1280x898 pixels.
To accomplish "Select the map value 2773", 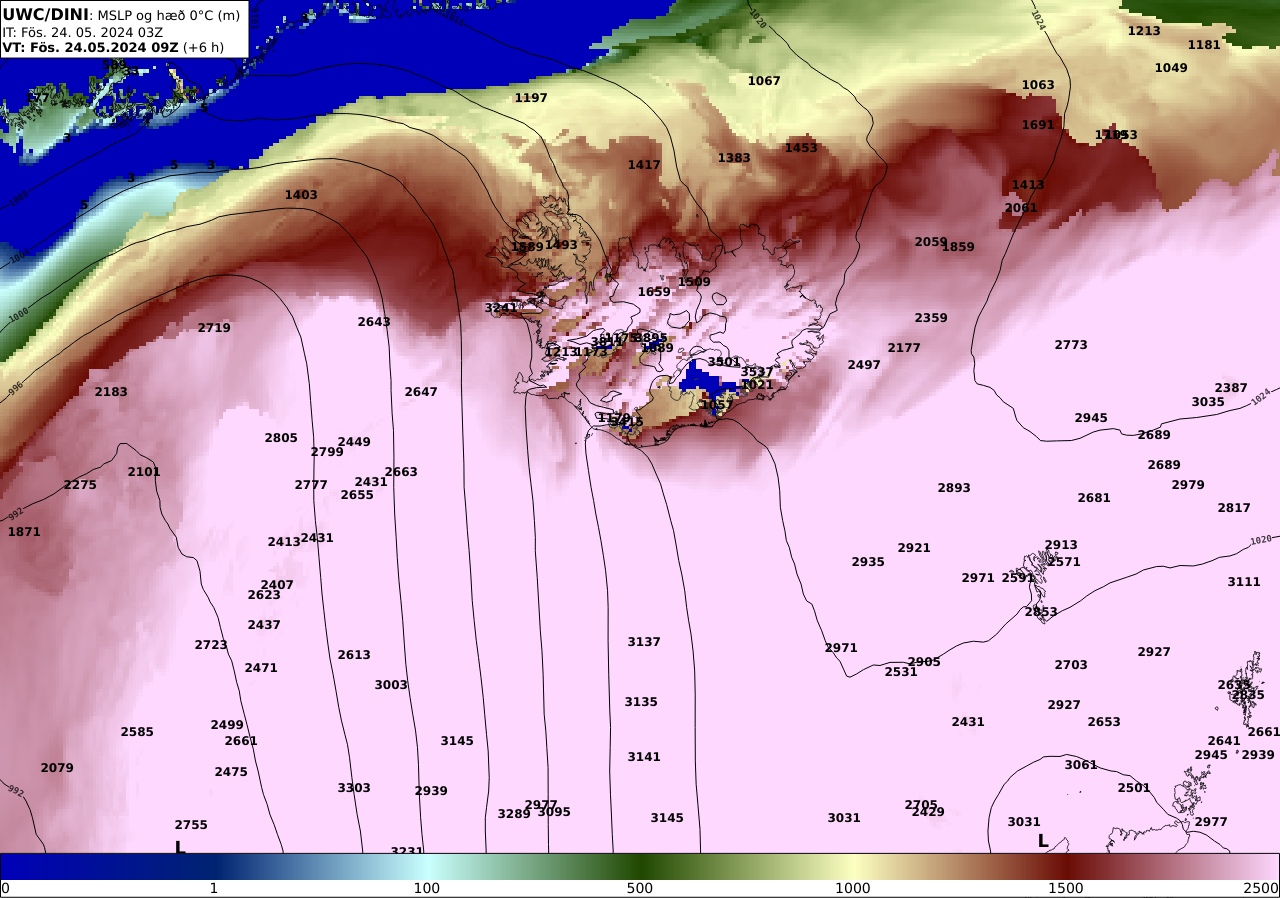I will pyautogui.click(x=1071, y=345).
